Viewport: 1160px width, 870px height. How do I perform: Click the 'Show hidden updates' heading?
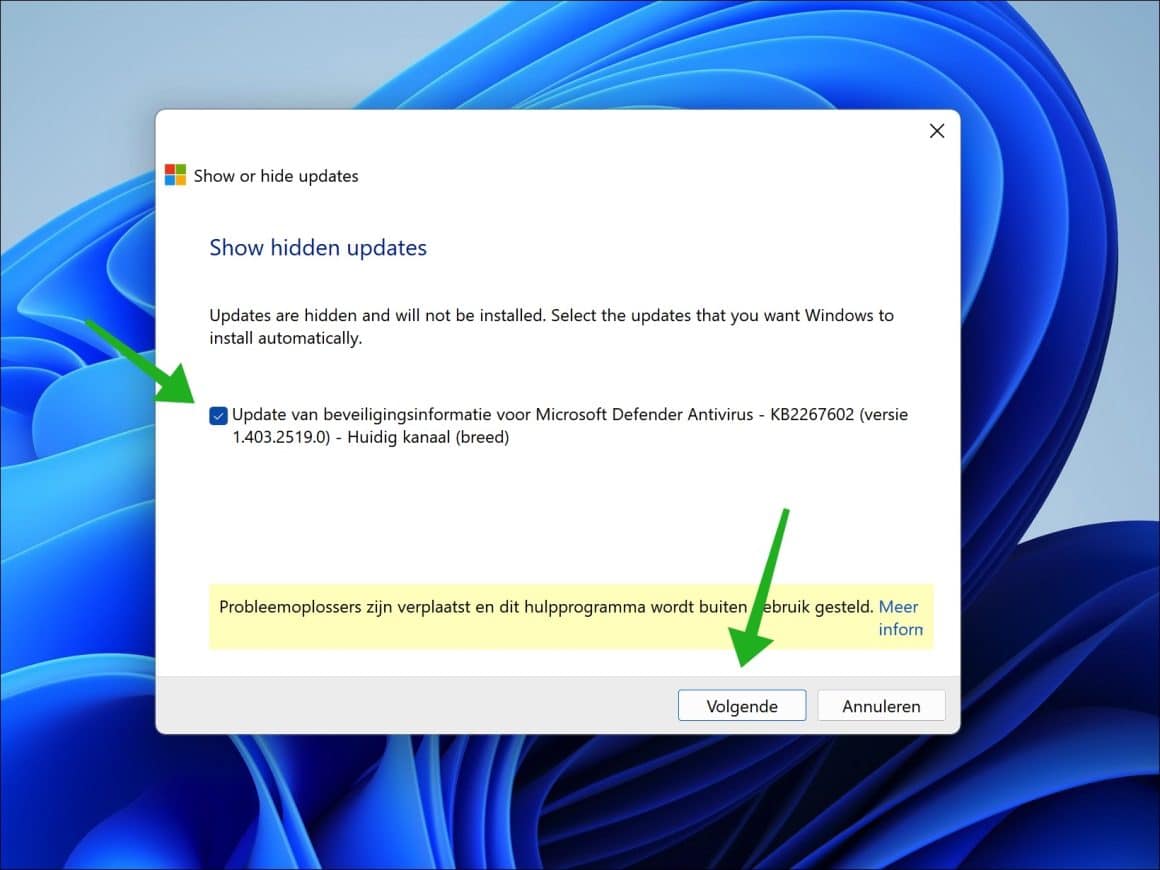[318, 247]
